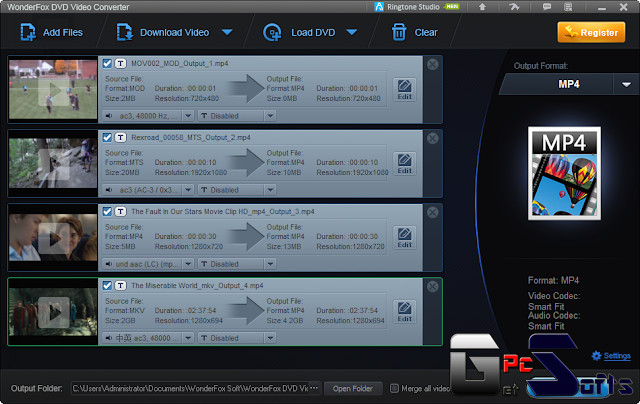
Task: Uncheck The Miserable World checkbox
Action: coord(107,286)
